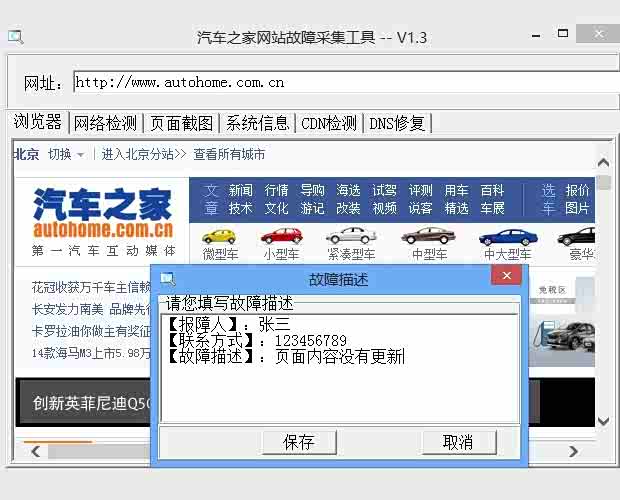
Task: Click the 创新英菲尼迪Q50 banner ad
Action: pos(83,402)
